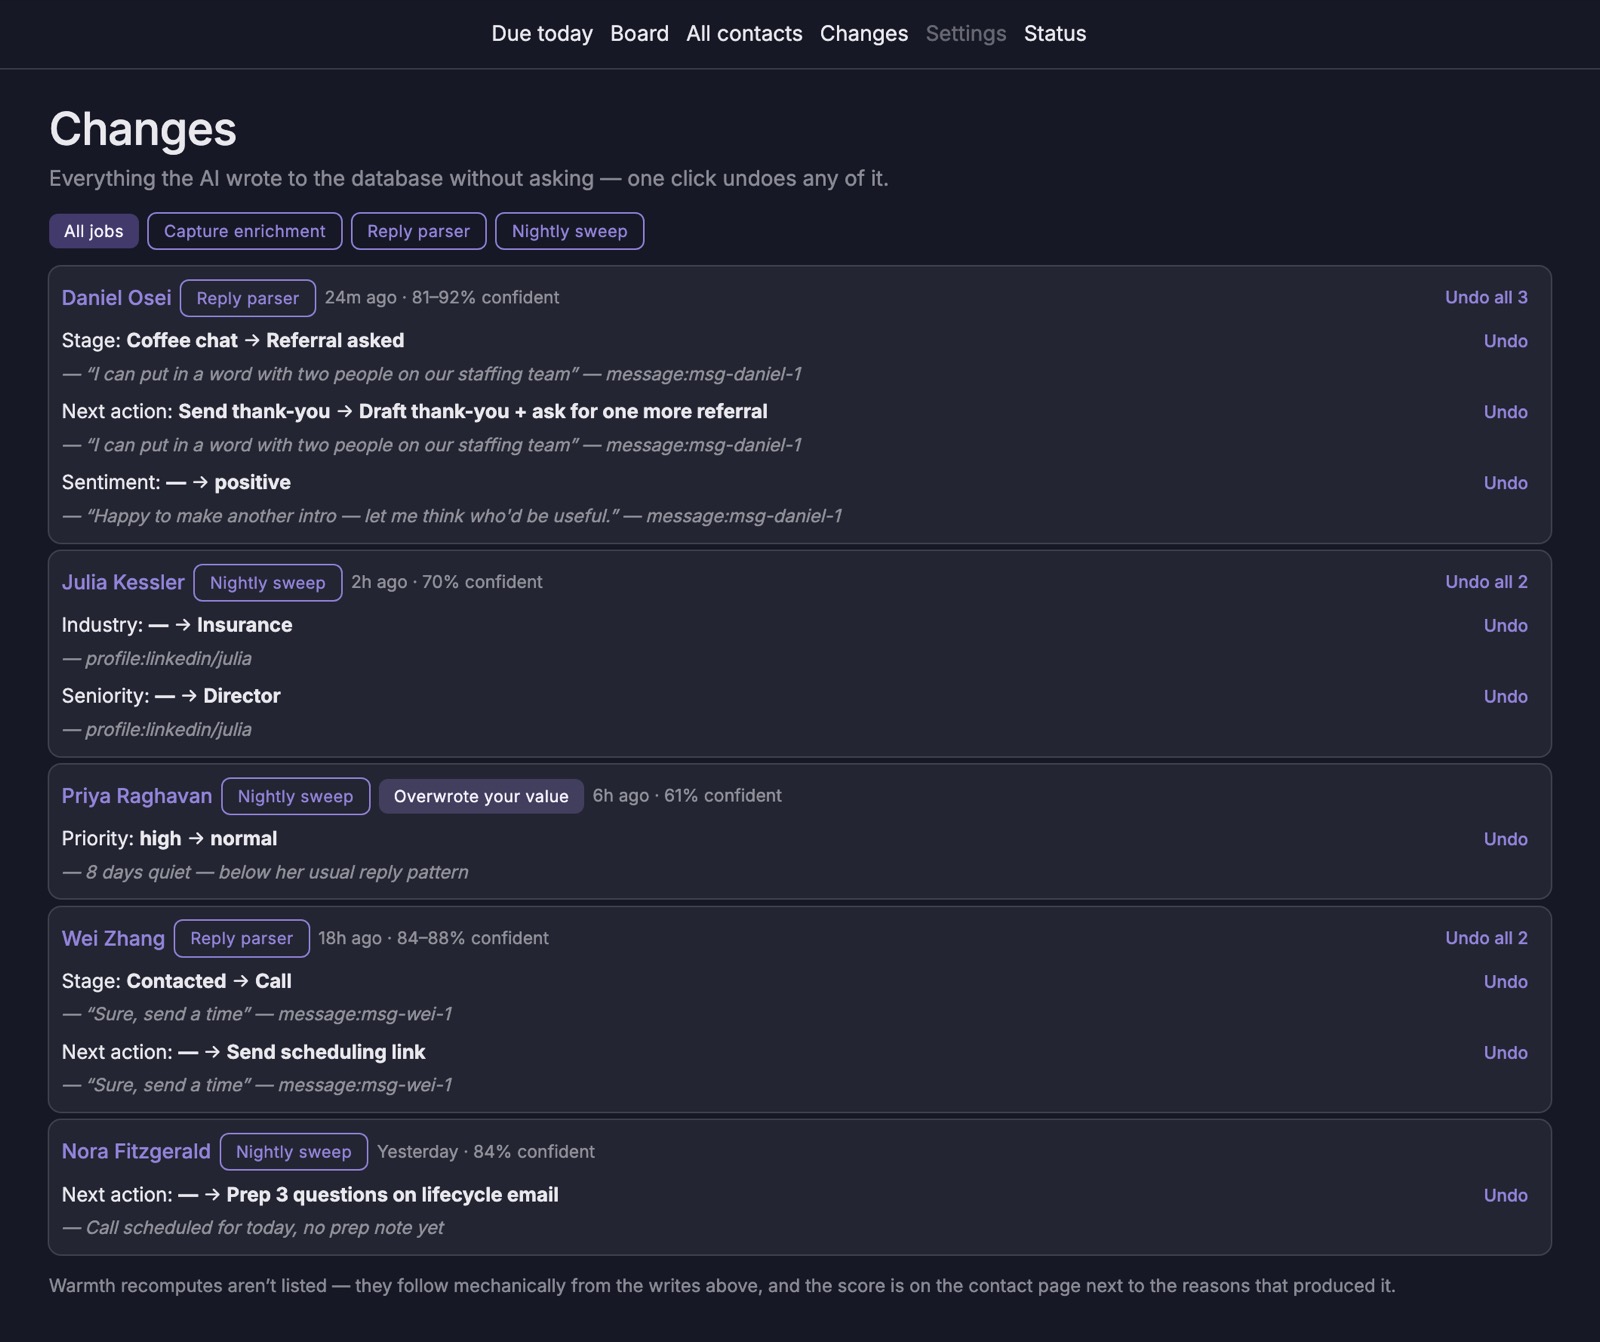The image size is (1600, 1342).
Task: Click Nightly sweep tag on Nora Fitzgerald card
Action: click(x=294, y=1152)
